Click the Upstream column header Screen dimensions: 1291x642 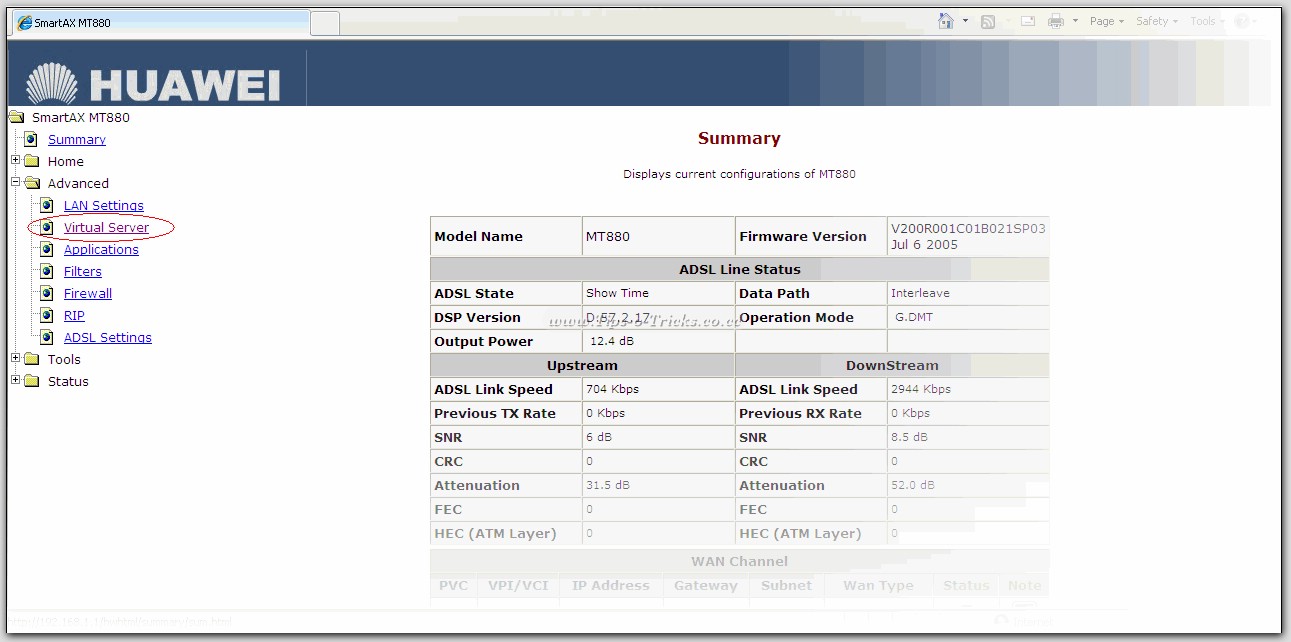582,365
